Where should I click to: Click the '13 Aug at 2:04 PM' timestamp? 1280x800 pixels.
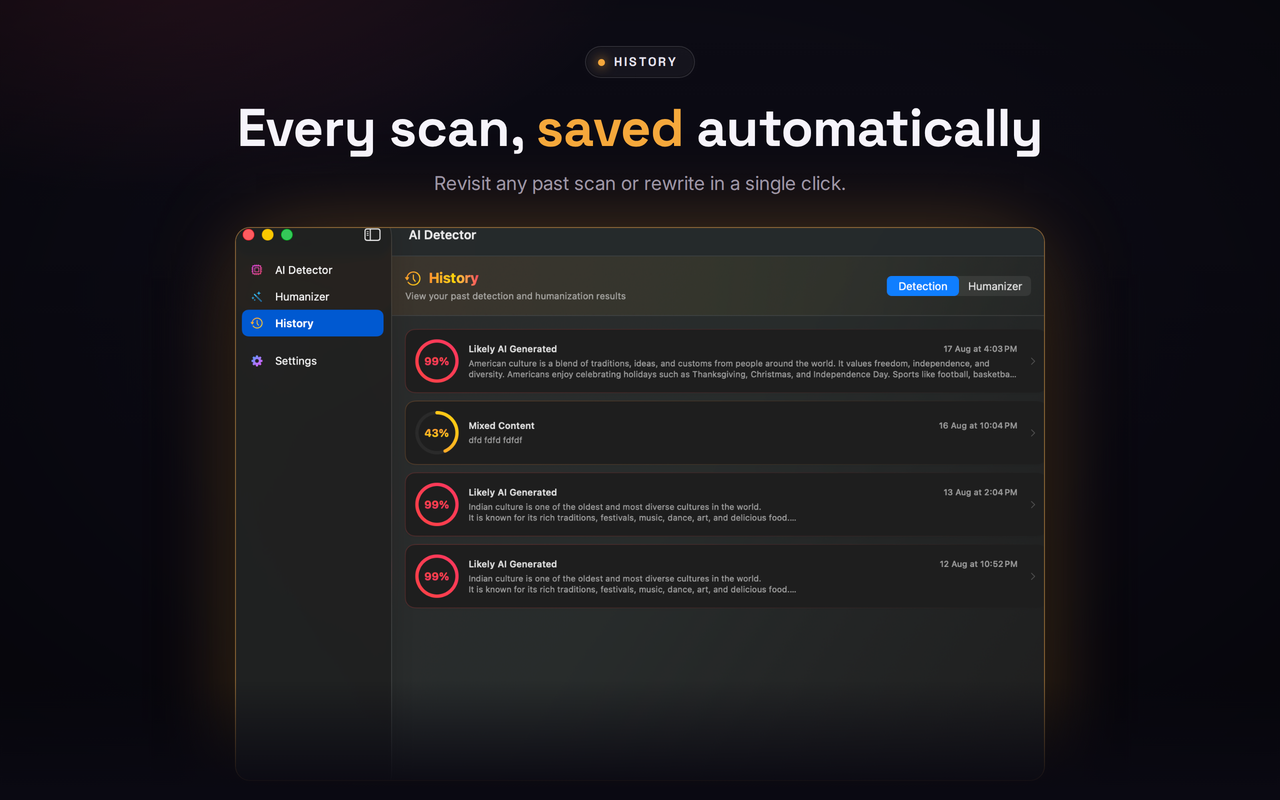[x=980, y=492]
